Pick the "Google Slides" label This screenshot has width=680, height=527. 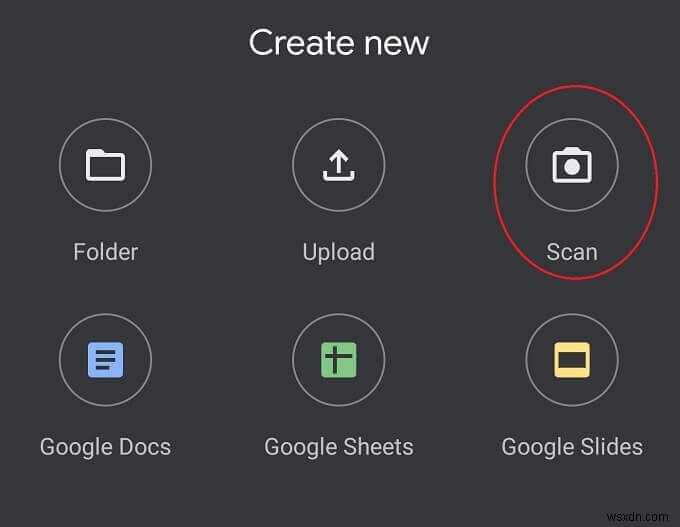pos(572,448)
